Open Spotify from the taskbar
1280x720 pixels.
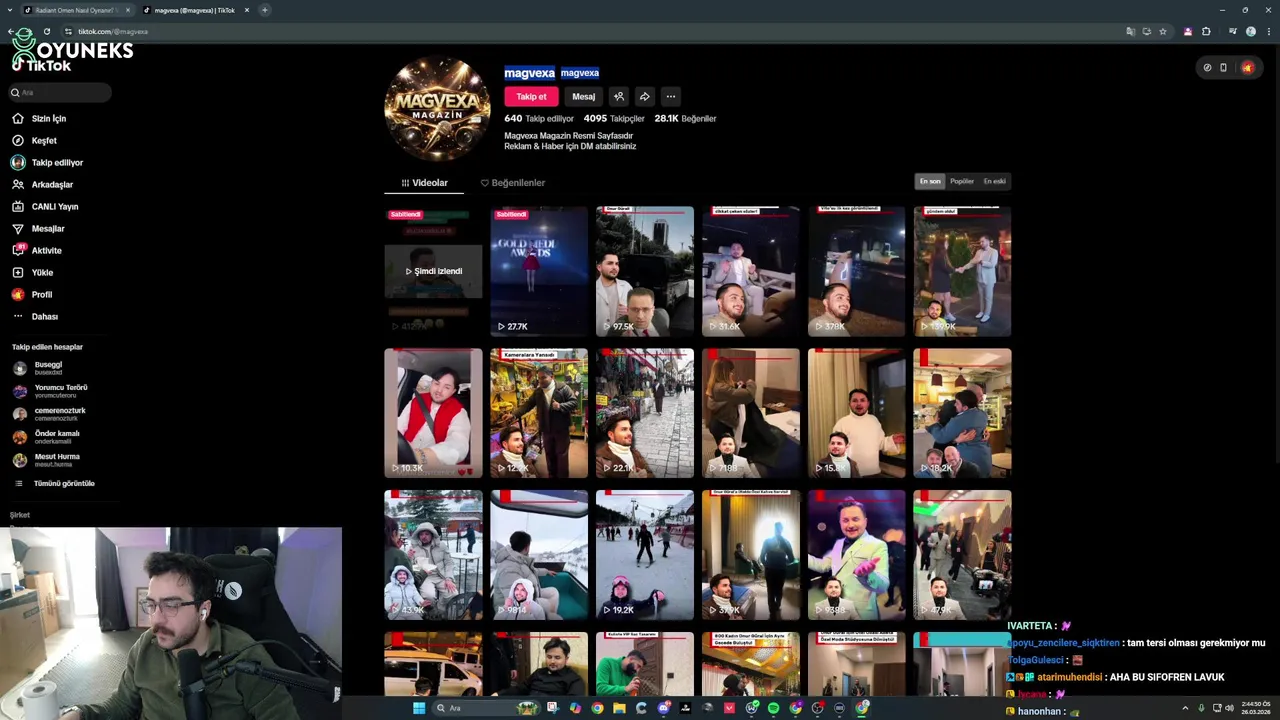pyautogui.click(x=773, y=708)
